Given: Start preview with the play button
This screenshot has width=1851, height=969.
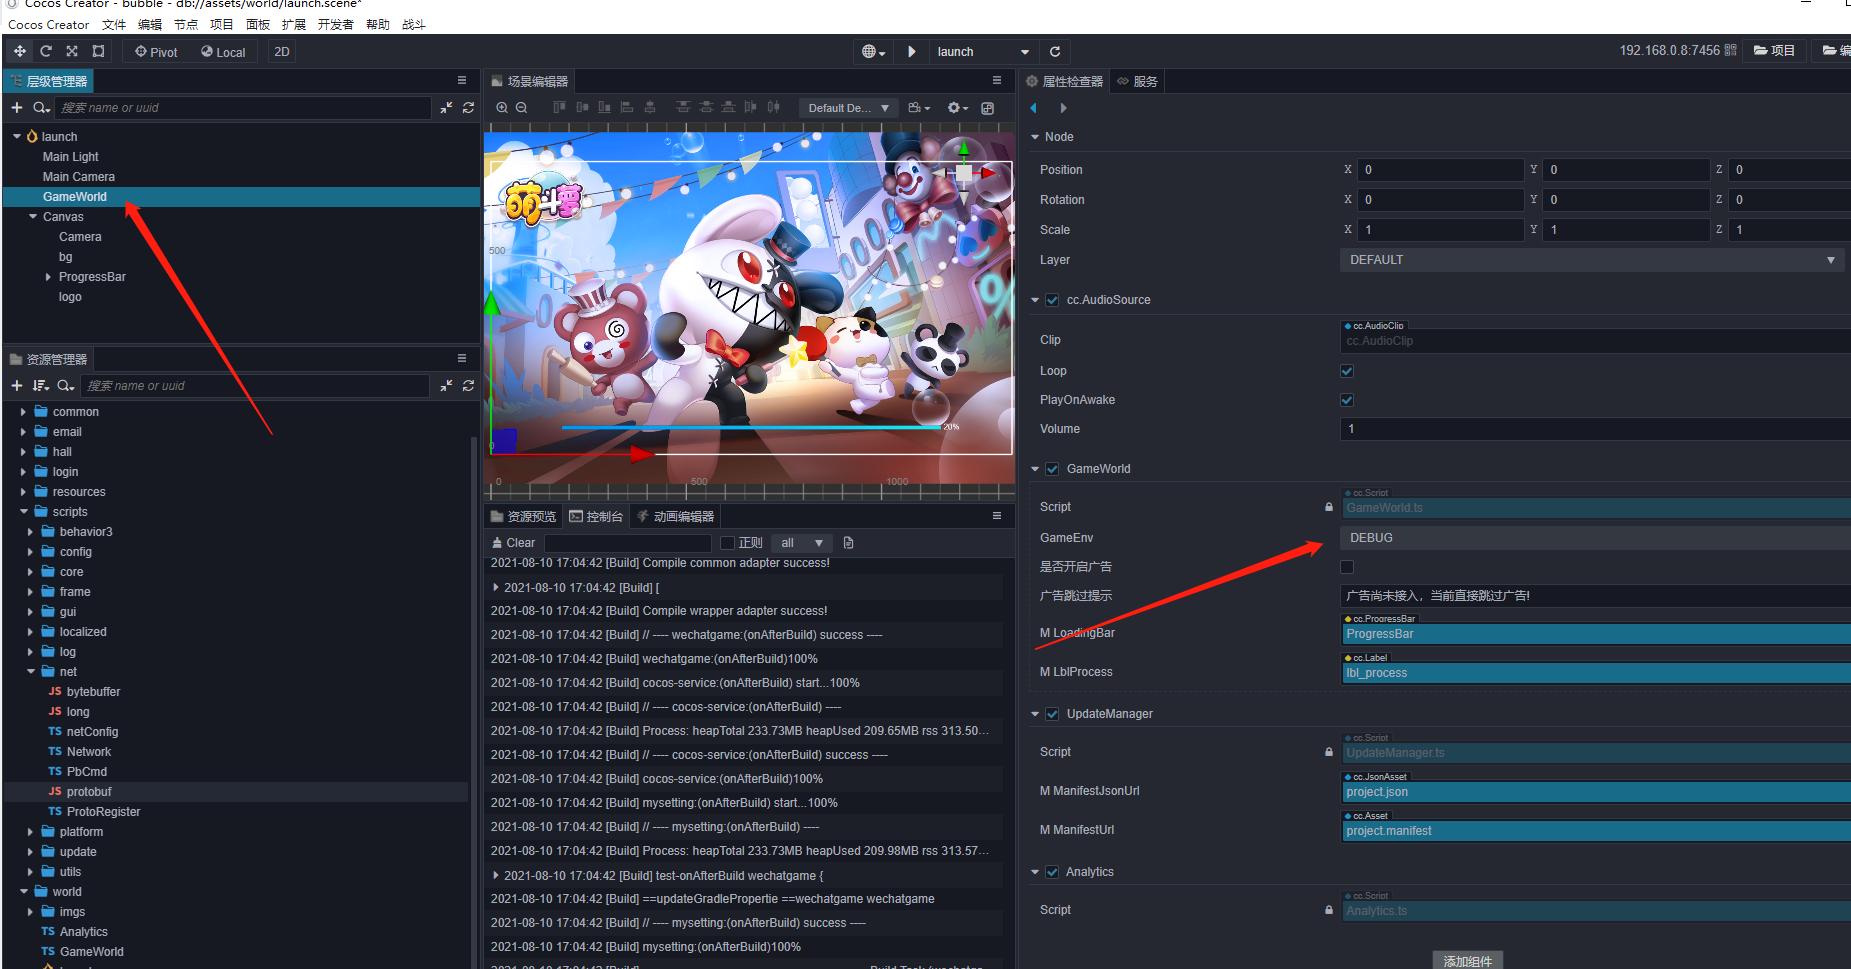Looking at the screenshot, I should click(912, 51).
